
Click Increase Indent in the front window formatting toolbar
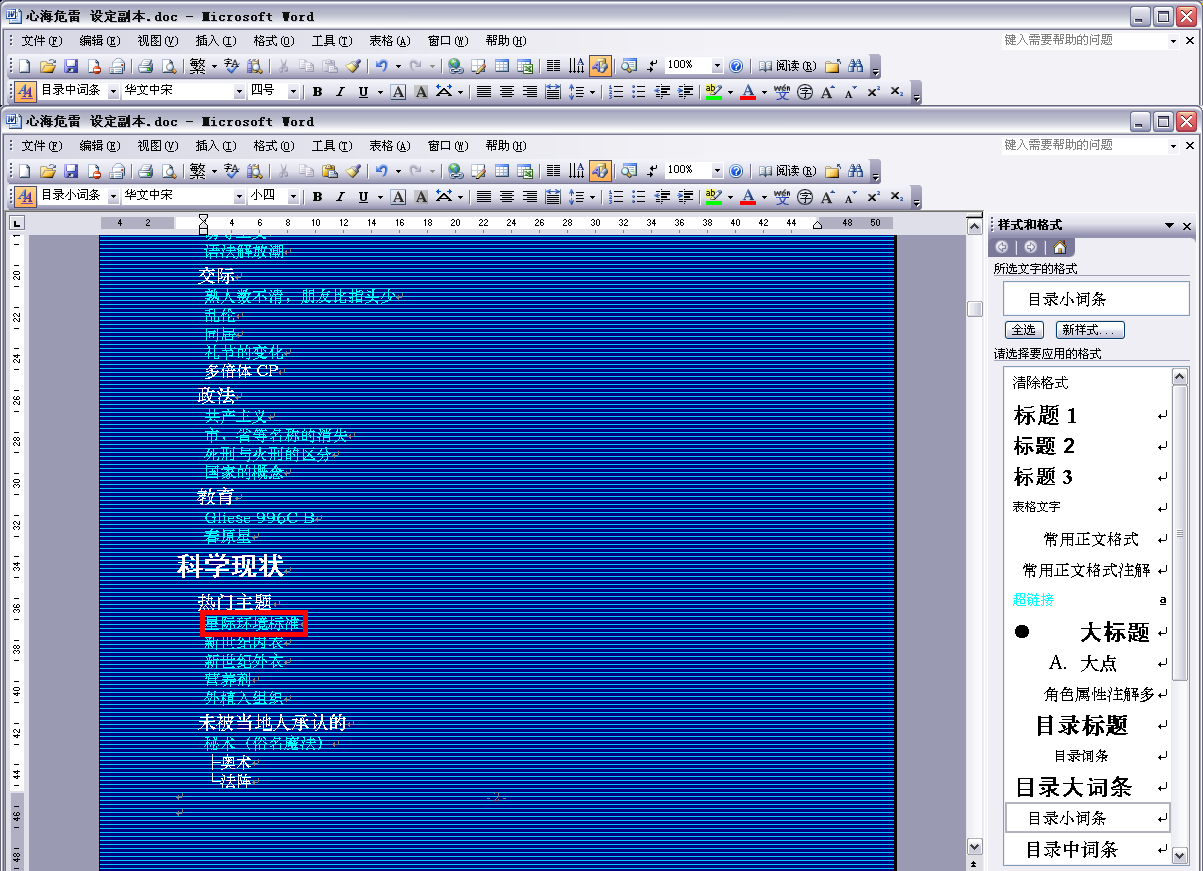click(685, 197)
